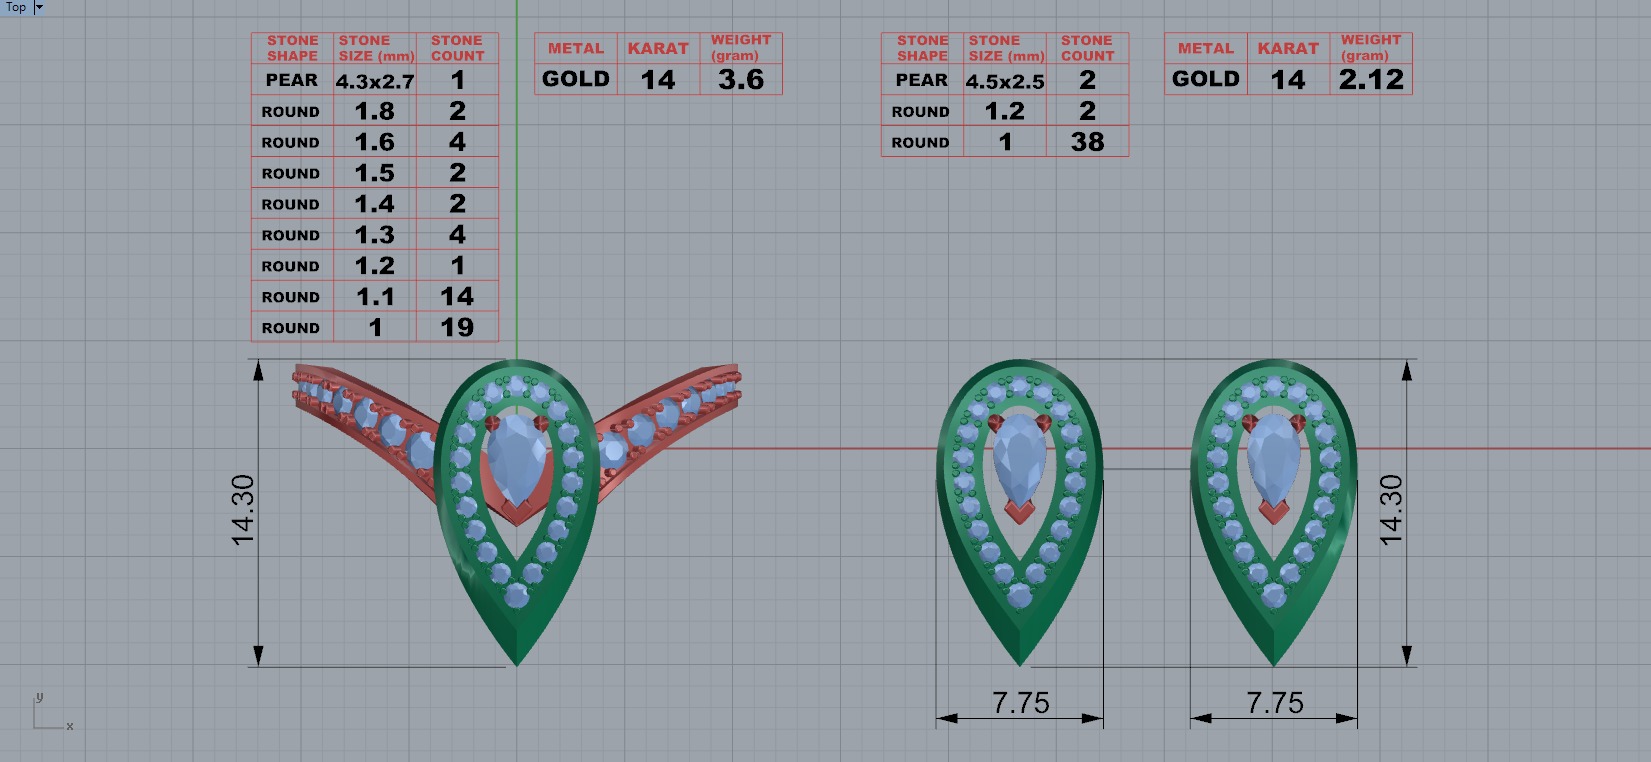Select the 1.4 stone size value

(x=375, y=204)
